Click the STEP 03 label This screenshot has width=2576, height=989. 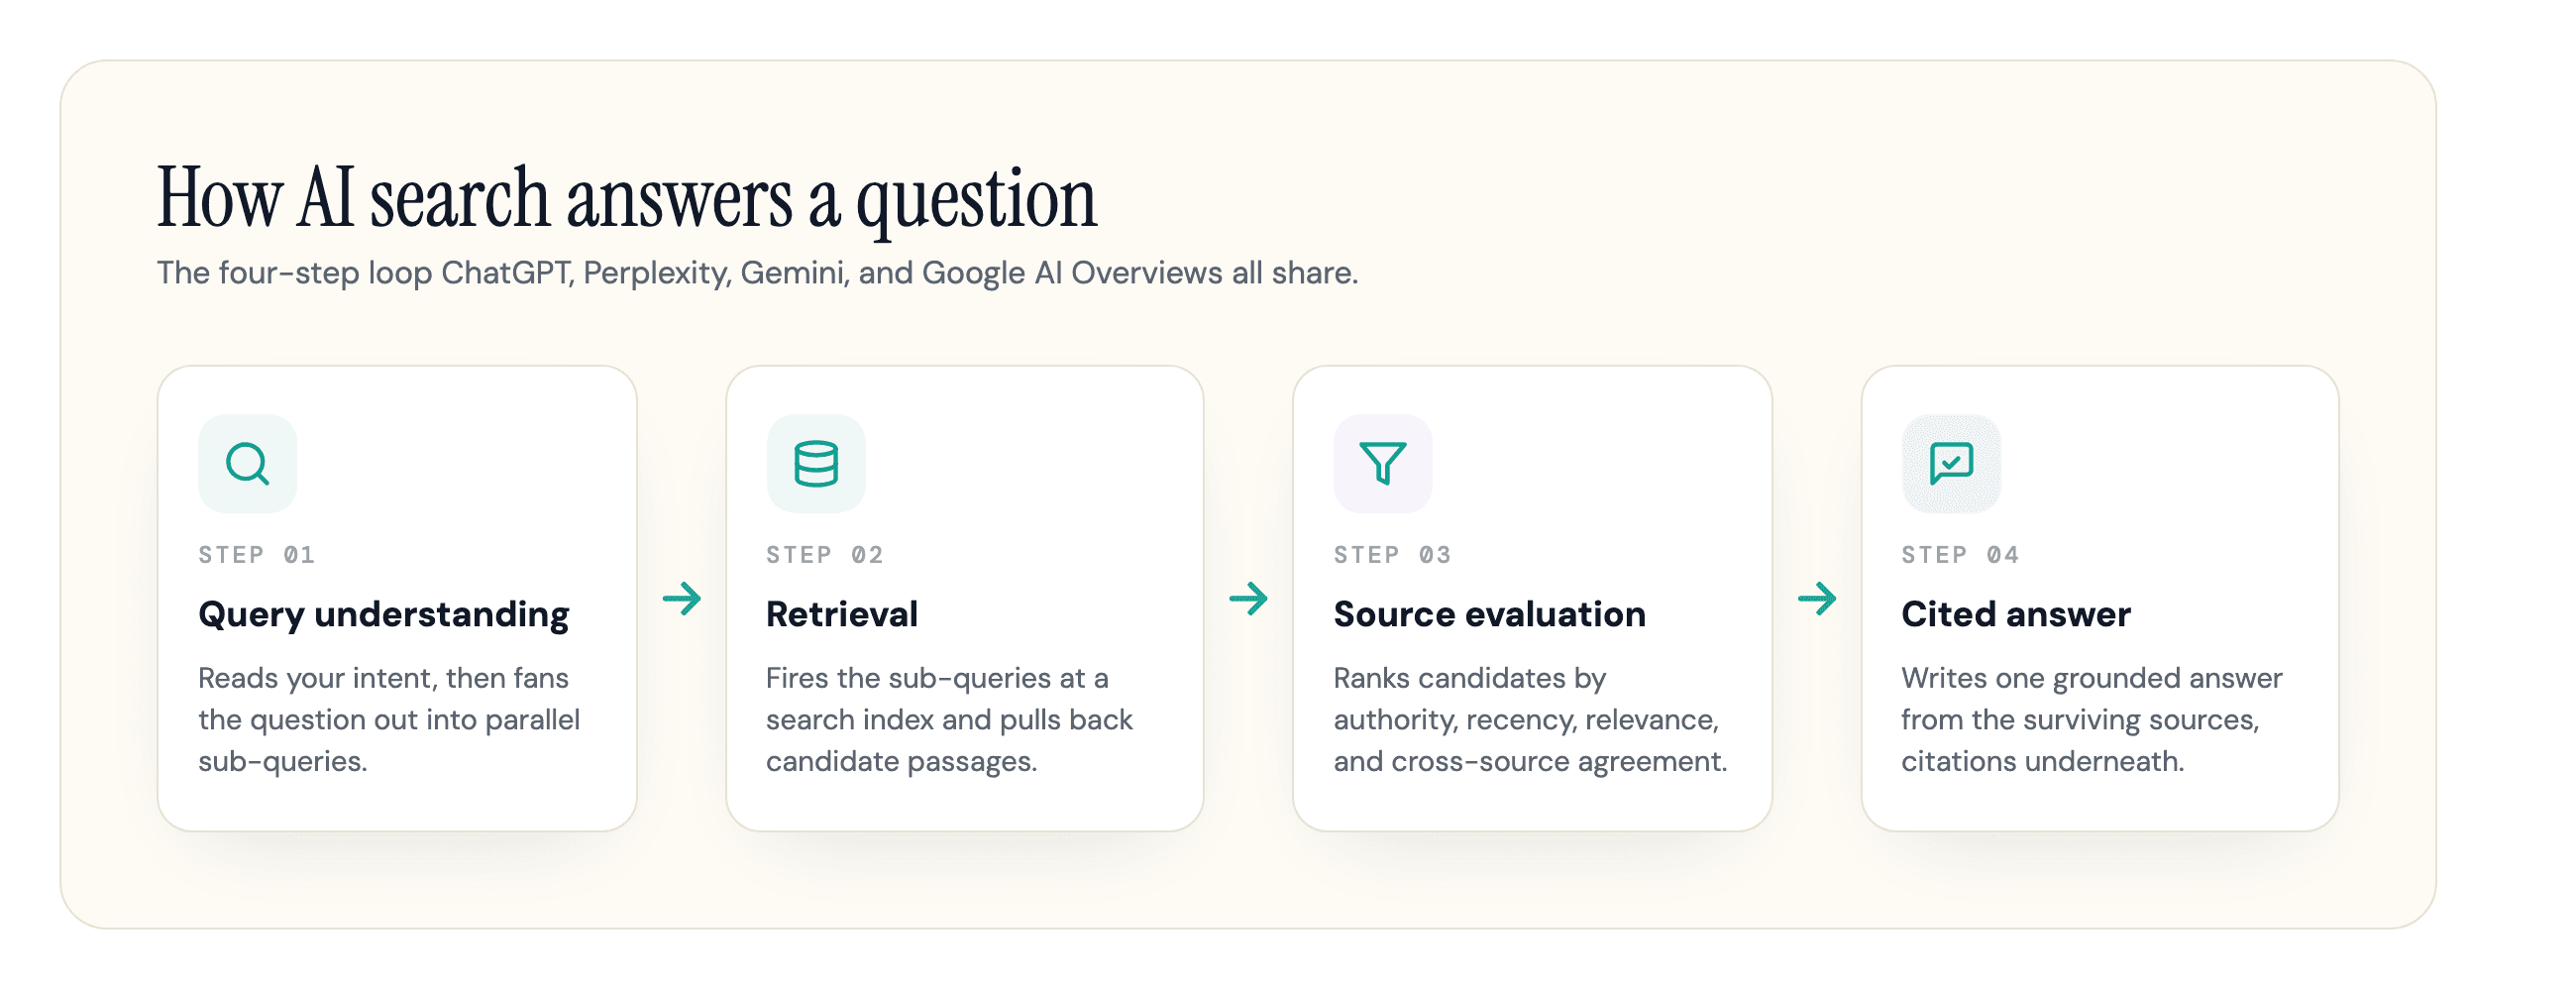[1393, 555]
